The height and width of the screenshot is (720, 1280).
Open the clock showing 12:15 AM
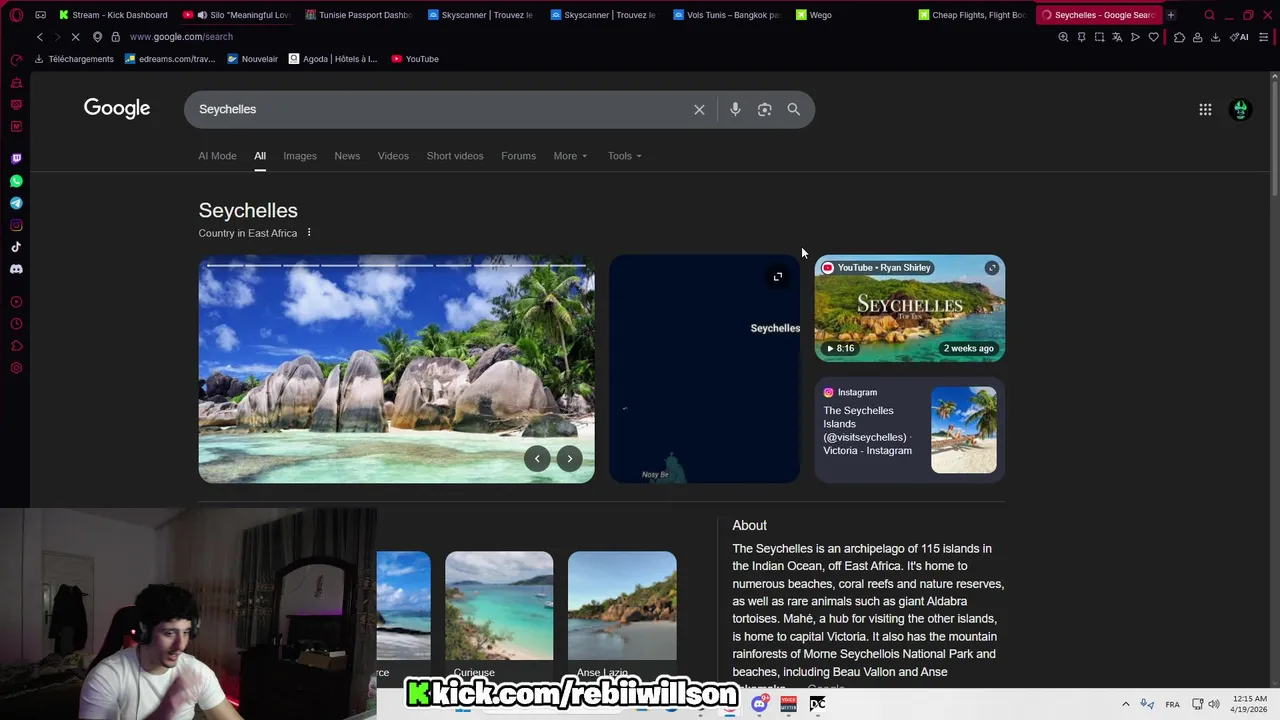[1250, 704]
